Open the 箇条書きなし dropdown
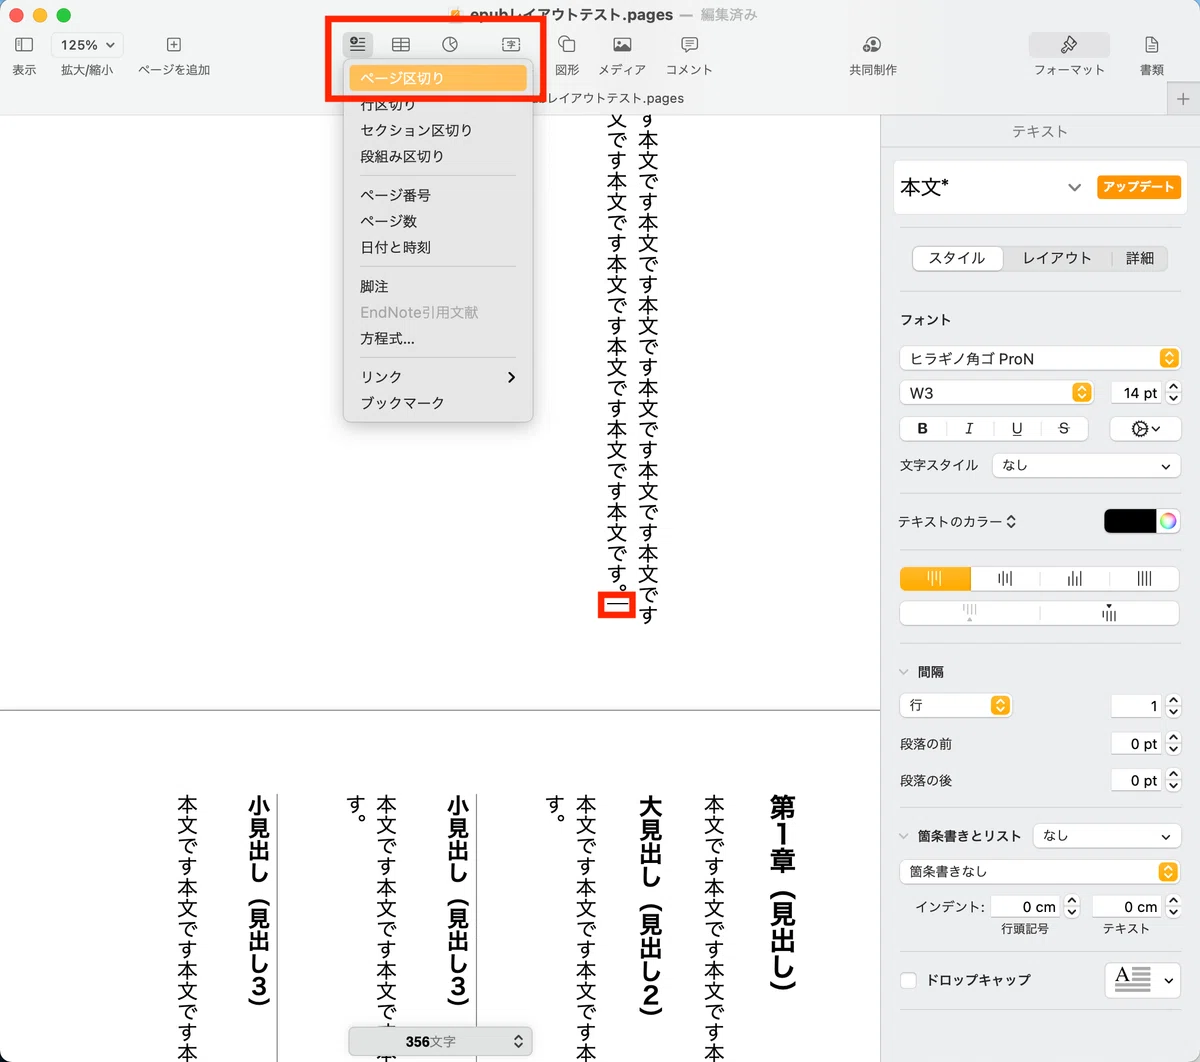Viewport: 1200px width, 1062px height. click(x=1040, y=872)
